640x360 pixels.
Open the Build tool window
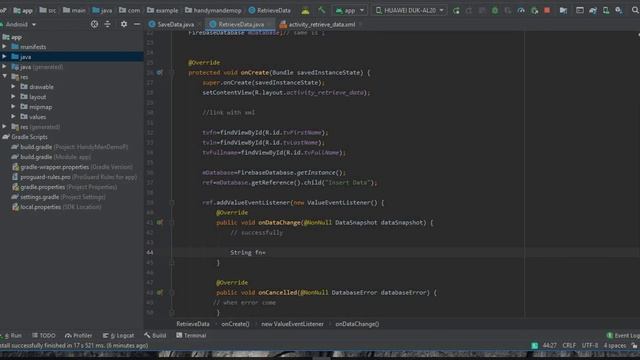point(155,336)
